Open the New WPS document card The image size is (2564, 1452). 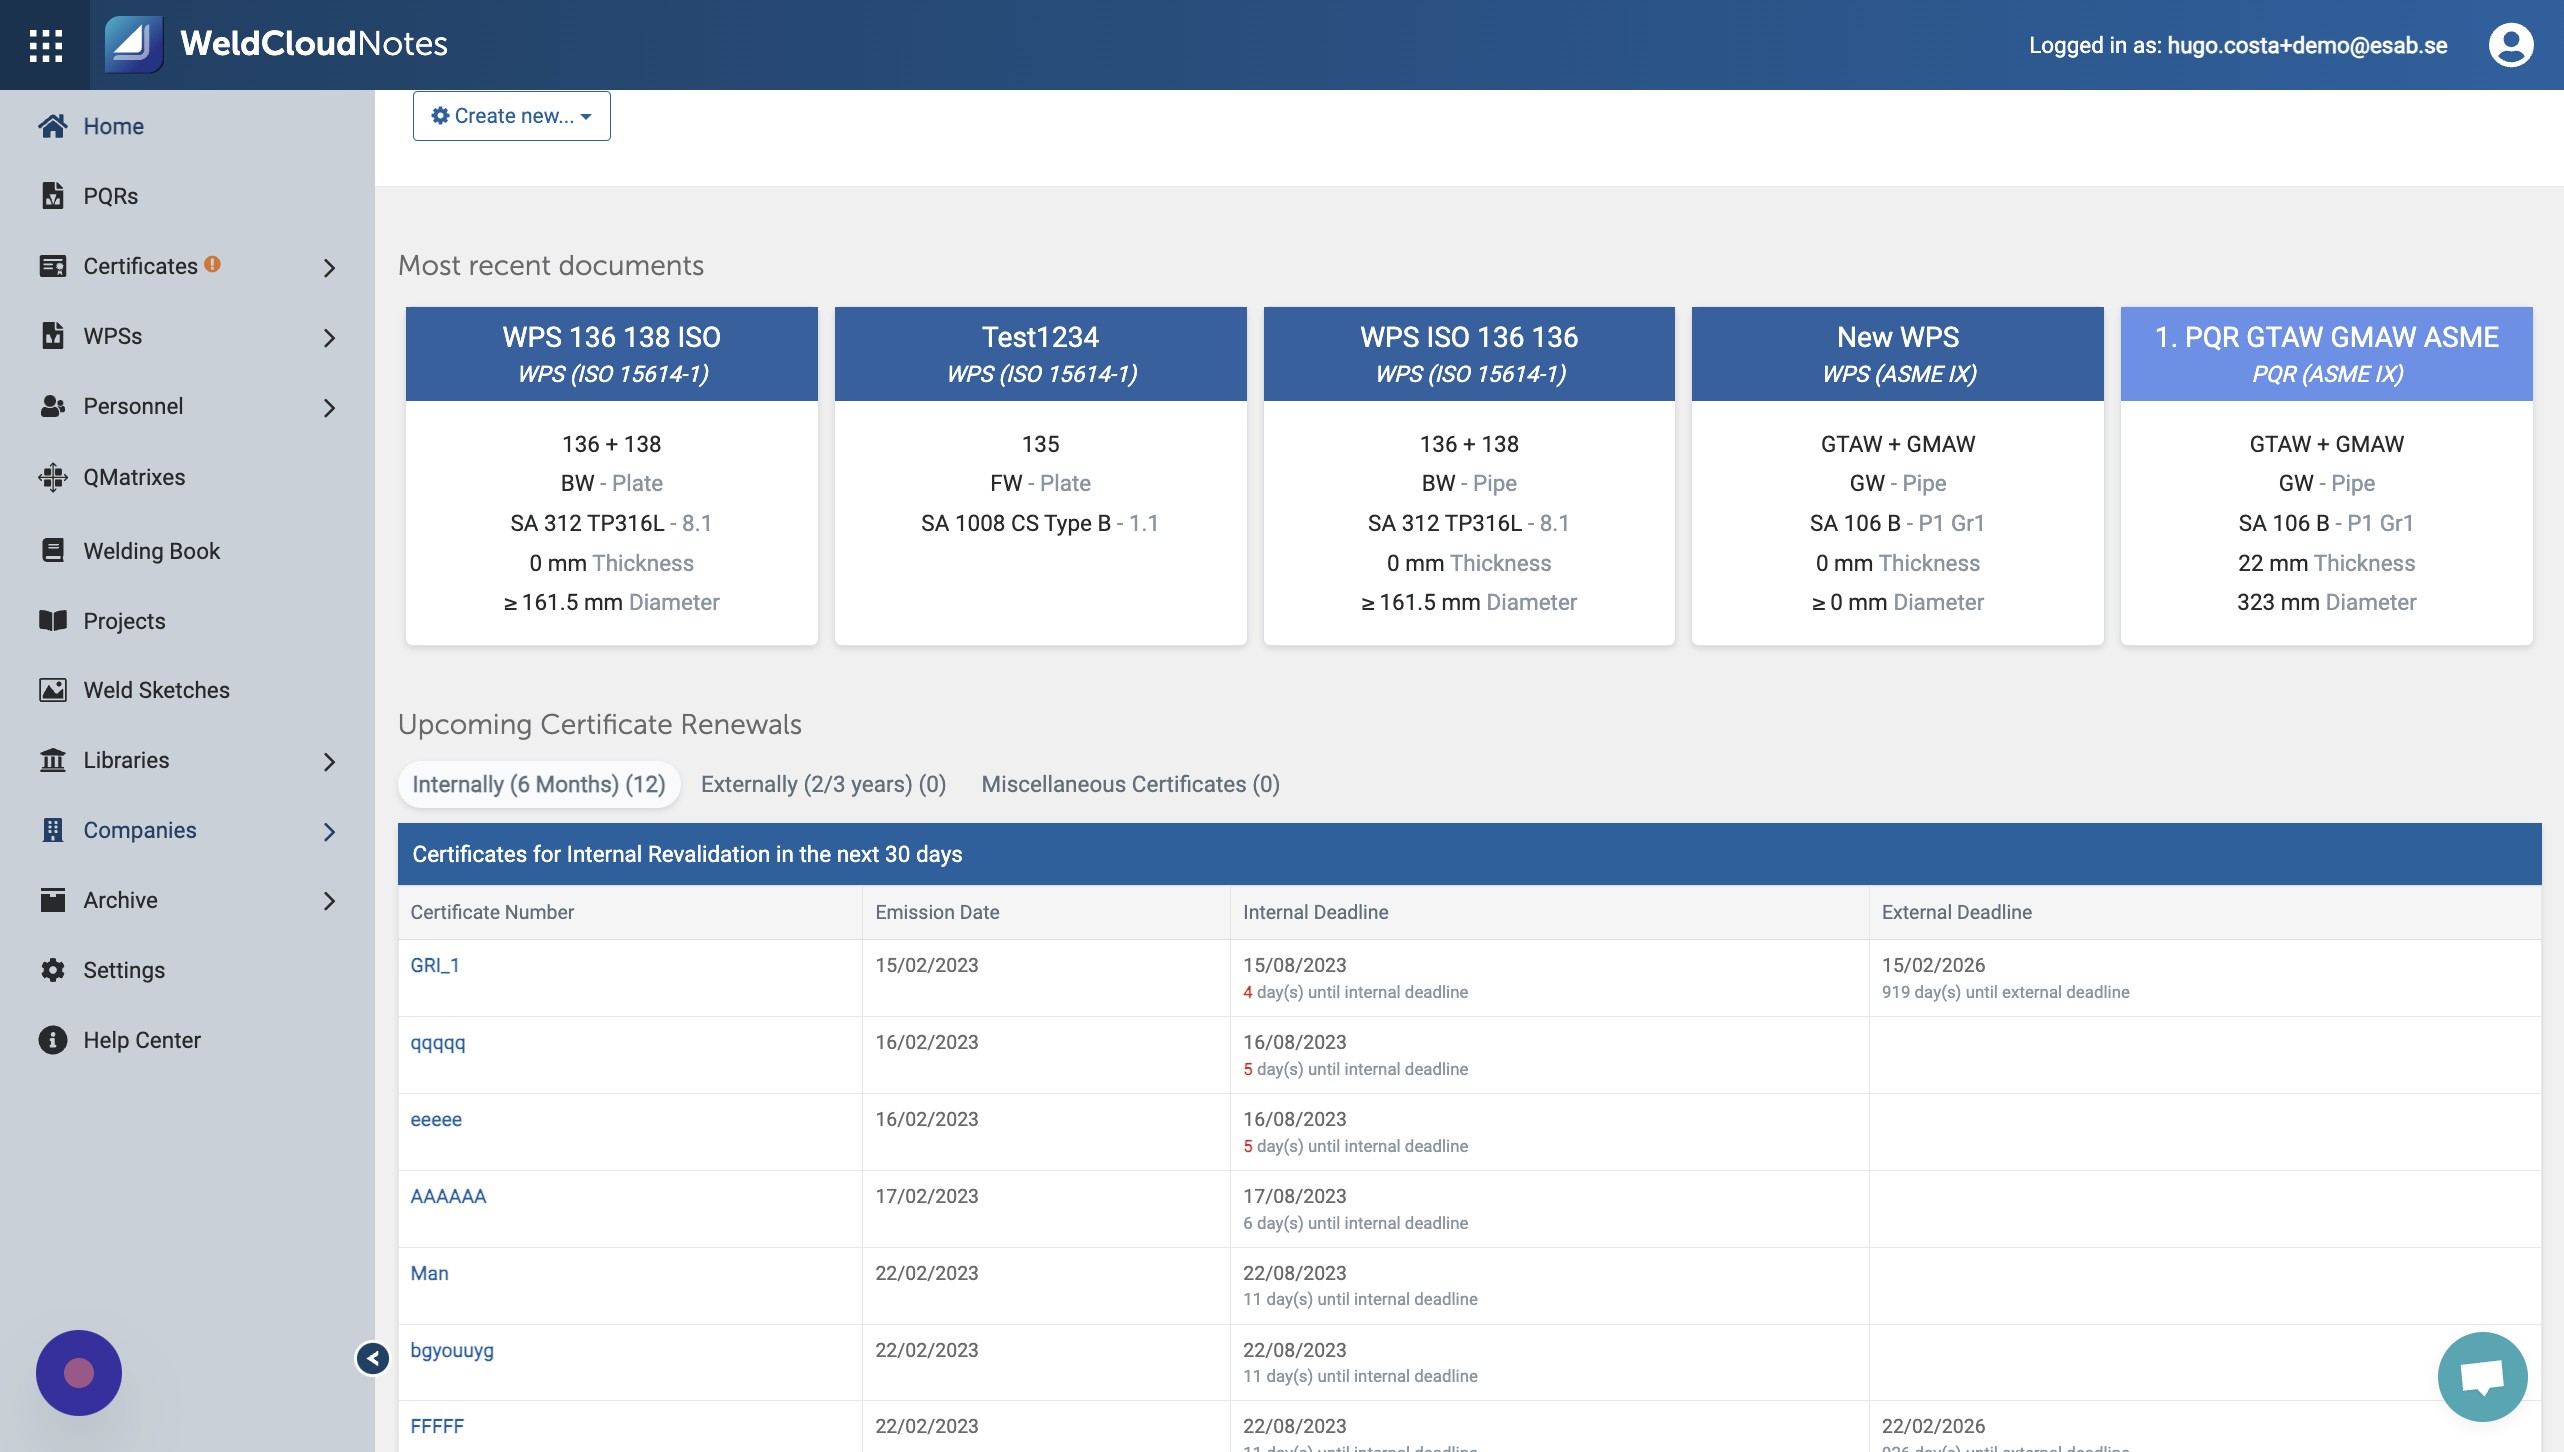(1897, 475)
